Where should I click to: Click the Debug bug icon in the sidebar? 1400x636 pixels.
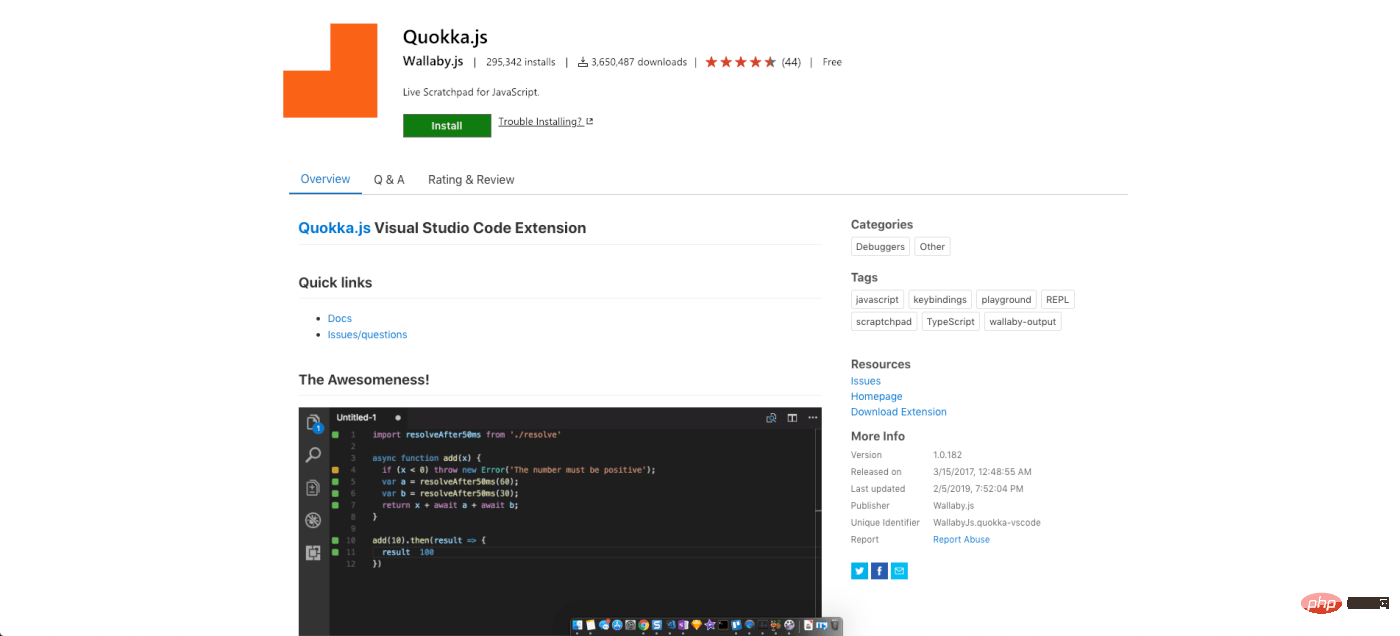point(313,520)
